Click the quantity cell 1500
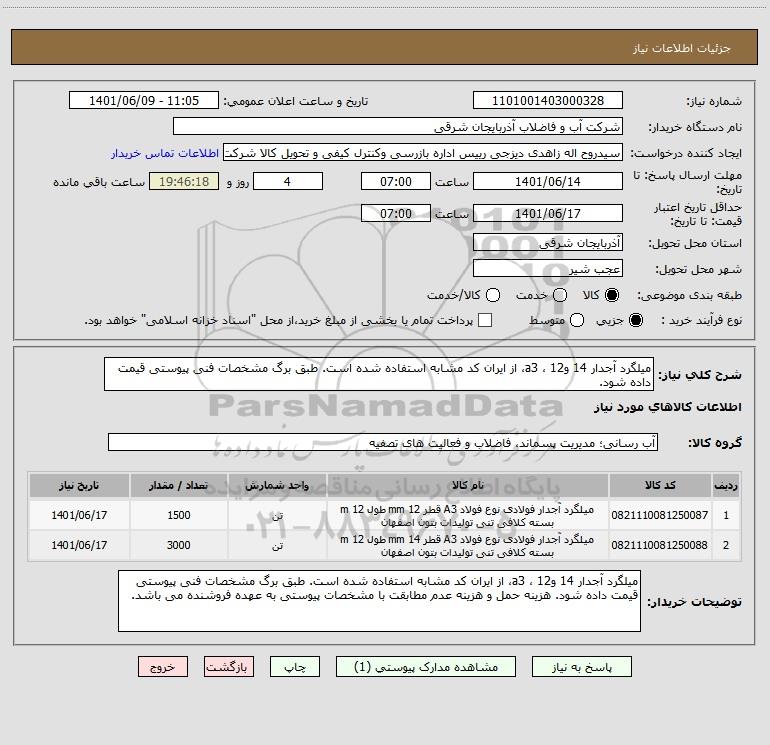The height and width of the screenshot is (745, 770). pos(179,515)
